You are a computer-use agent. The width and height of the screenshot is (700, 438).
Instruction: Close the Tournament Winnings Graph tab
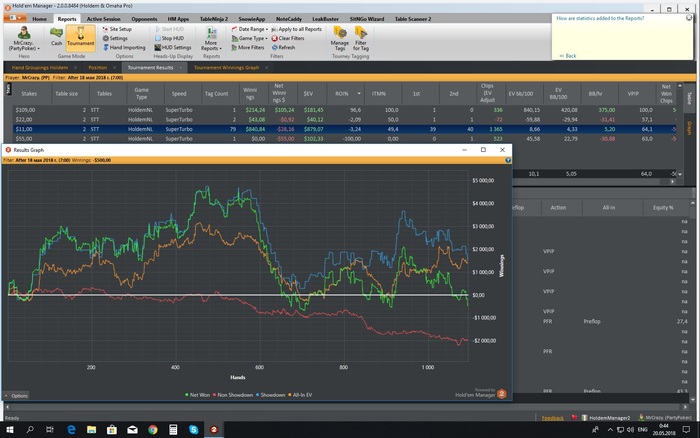267,68
